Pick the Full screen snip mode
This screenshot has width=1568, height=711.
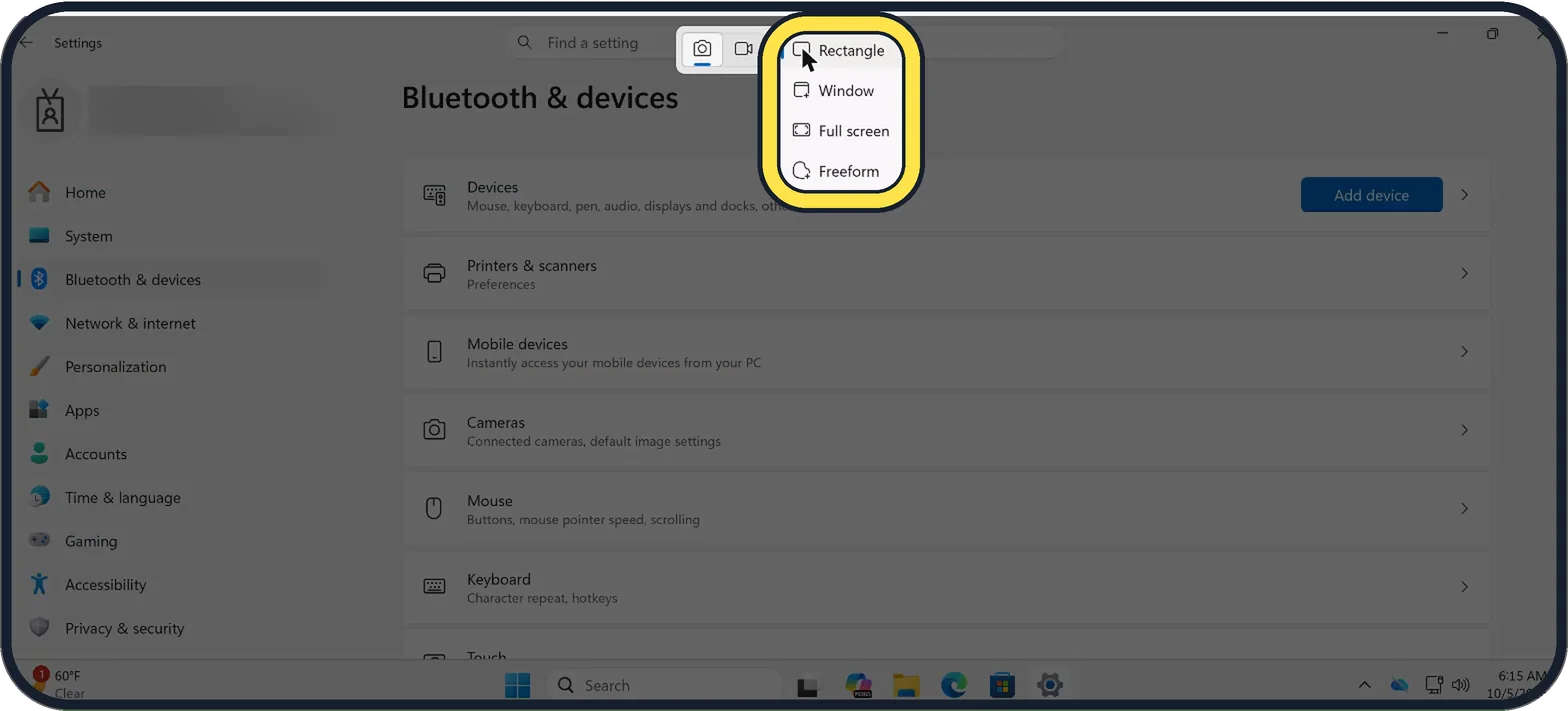[x=842, y=131]
